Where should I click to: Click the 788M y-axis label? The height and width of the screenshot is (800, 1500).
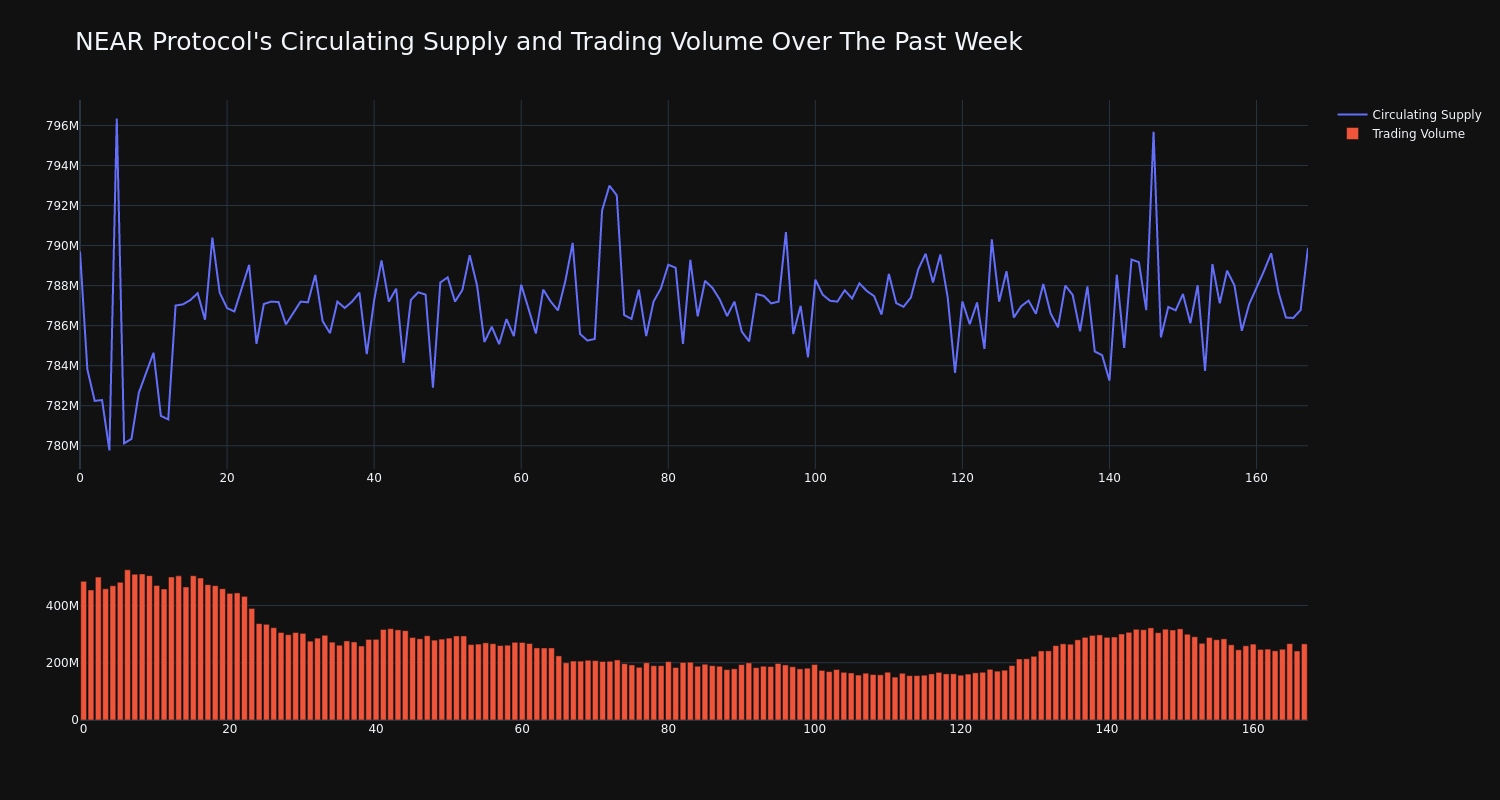point(62,286)
